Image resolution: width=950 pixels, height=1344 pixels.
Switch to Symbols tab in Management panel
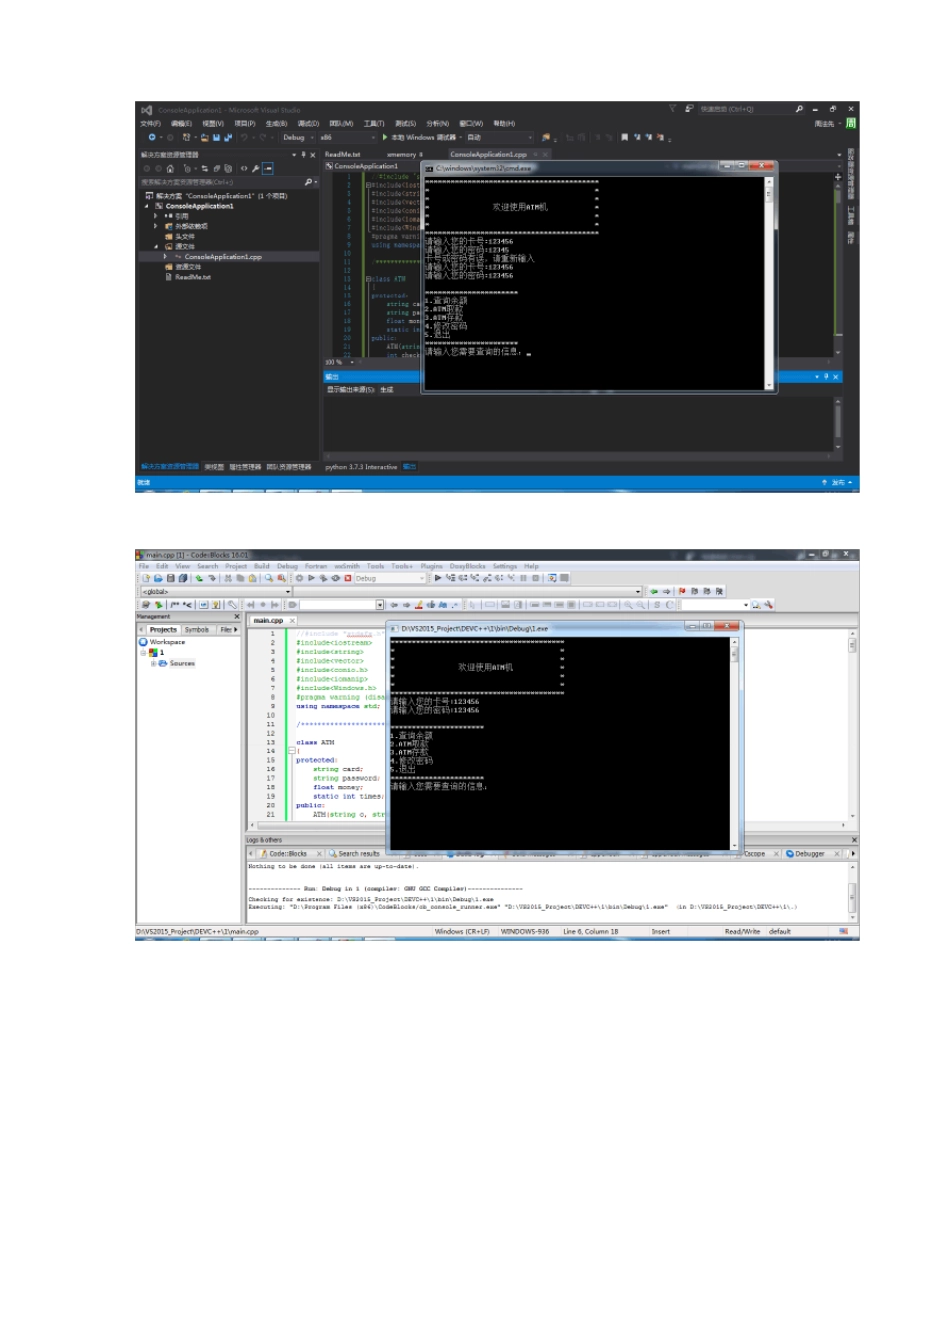pyautogui.click(x=197, y=630)
